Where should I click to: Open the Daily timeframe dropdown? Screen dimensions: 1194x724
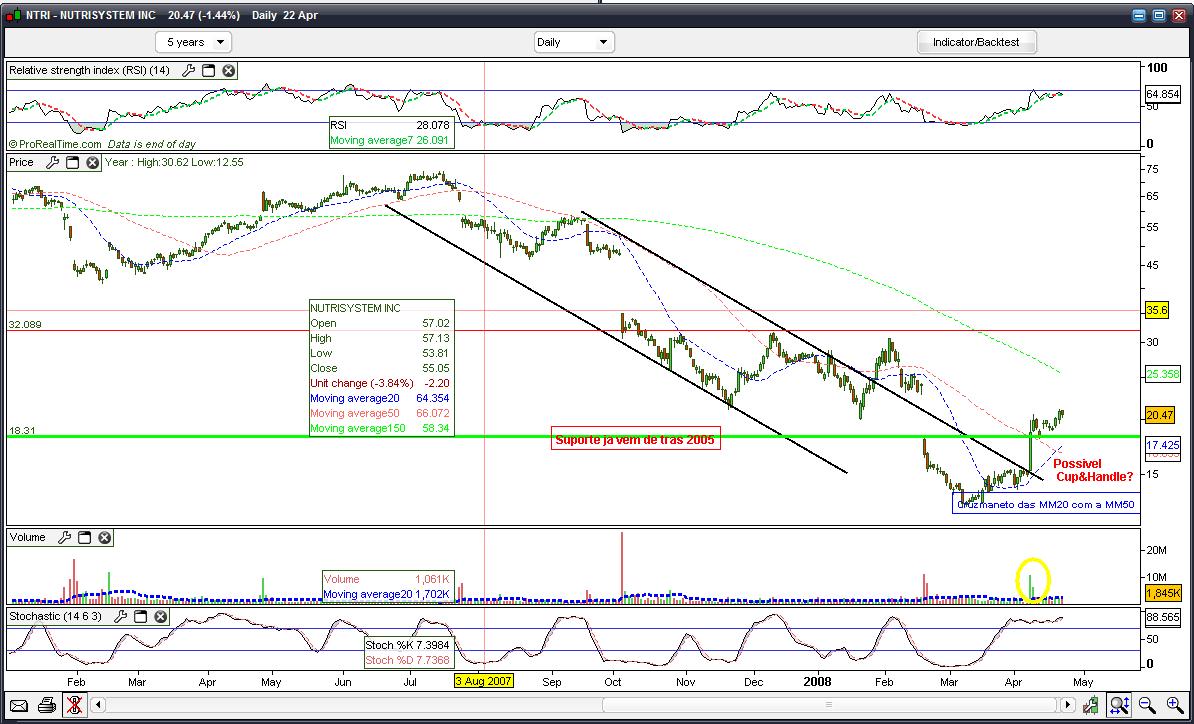pyautogui.click(x=573, y=42)
